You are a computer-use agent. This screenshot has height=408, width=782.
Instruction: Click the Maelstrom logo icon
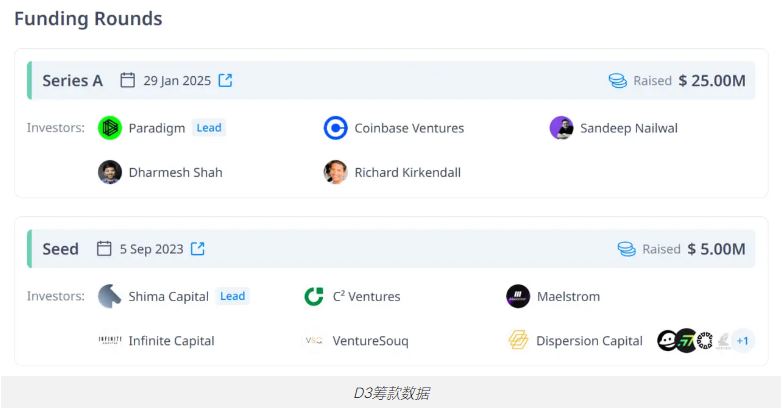[x=518, y=296]
